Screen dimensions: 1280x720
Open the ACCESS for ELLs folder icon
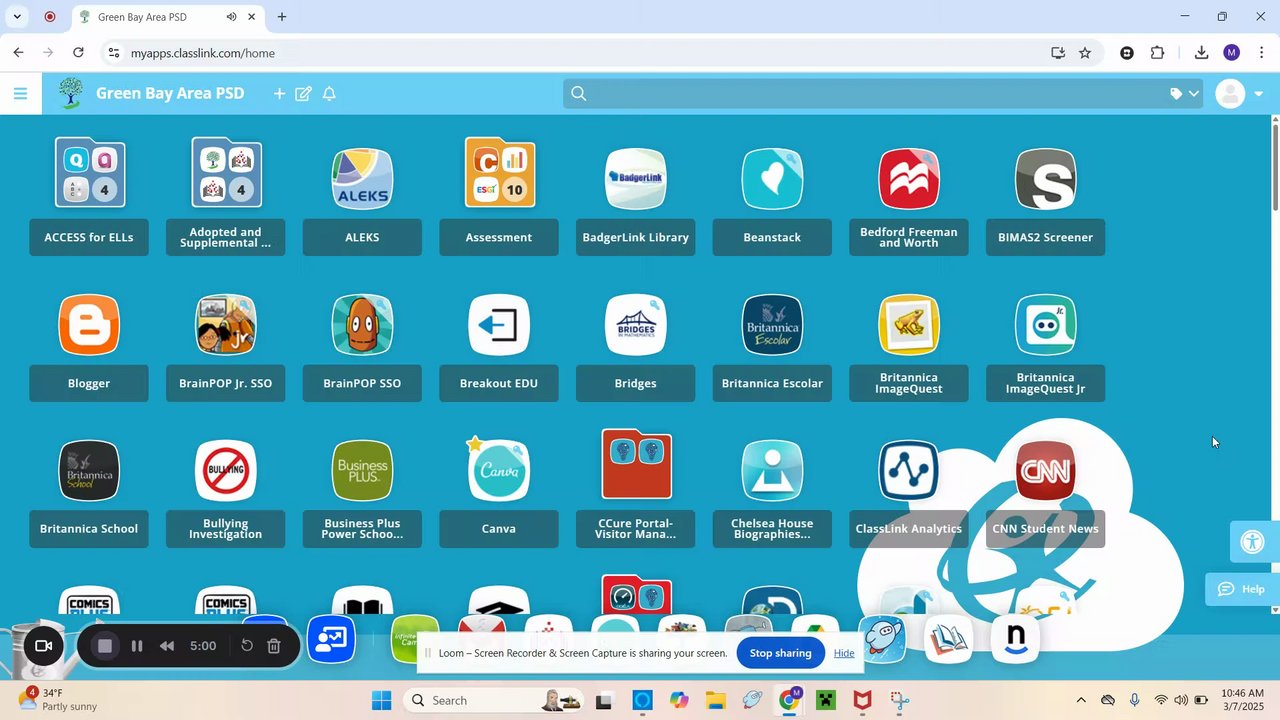tap(90, 173)
